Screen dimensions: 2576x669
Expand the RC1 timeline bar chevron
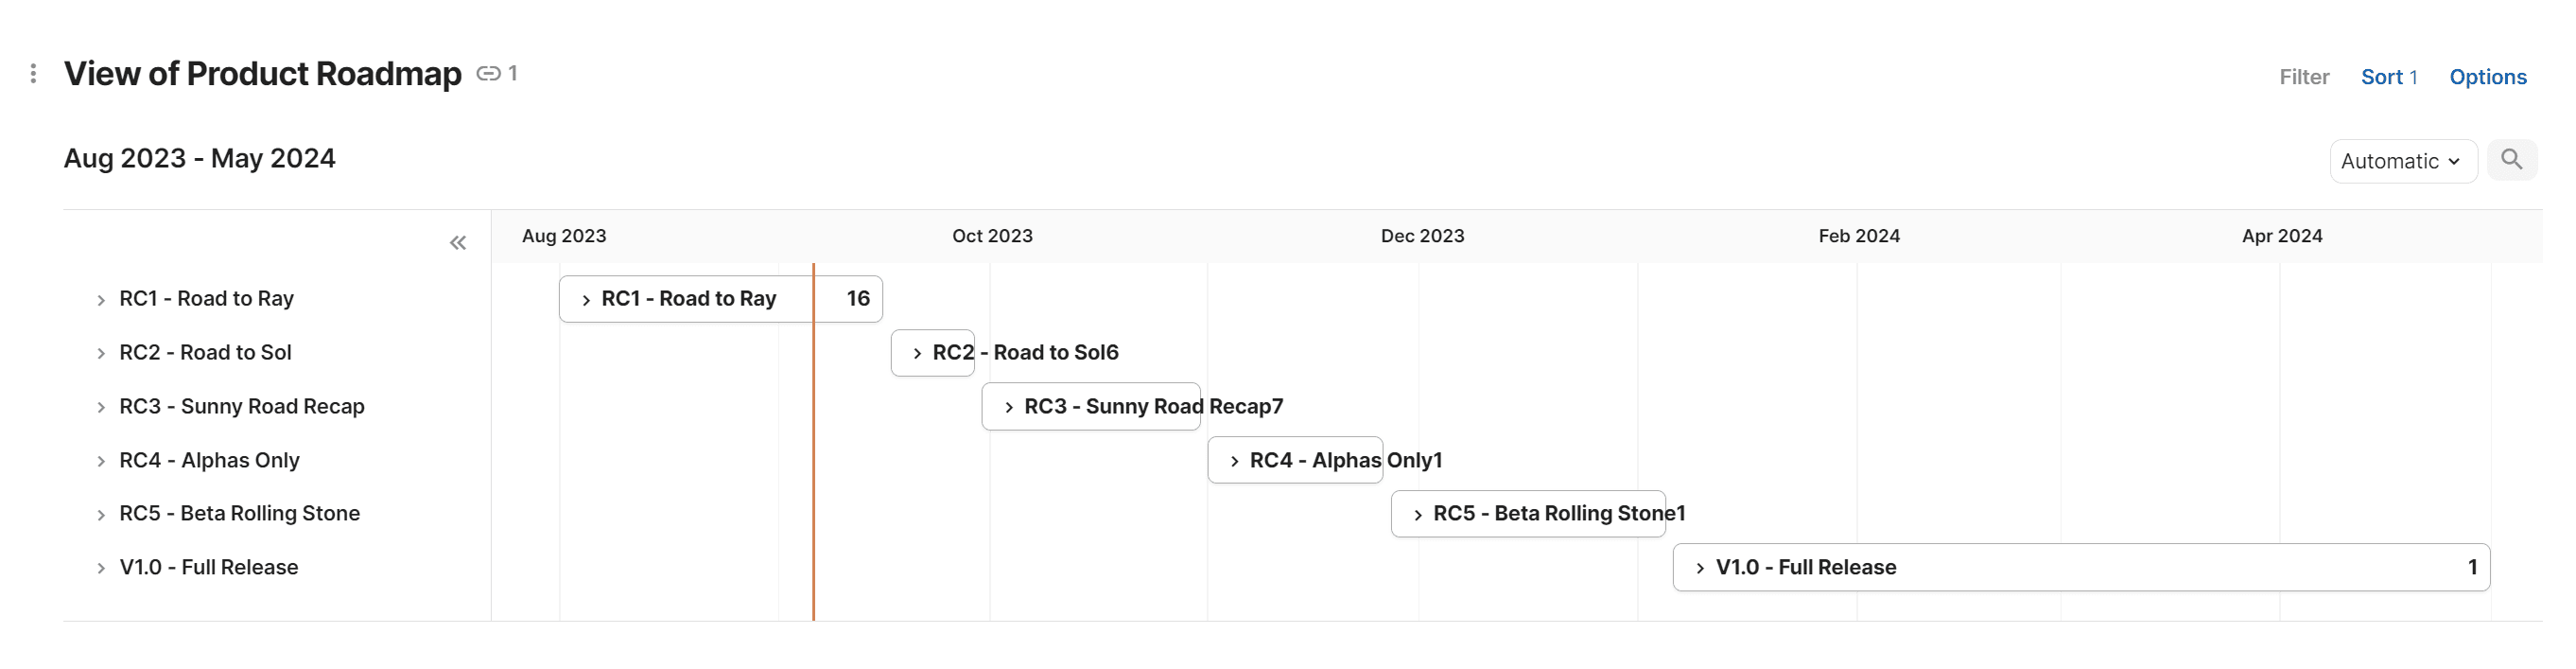pos(586,300)
